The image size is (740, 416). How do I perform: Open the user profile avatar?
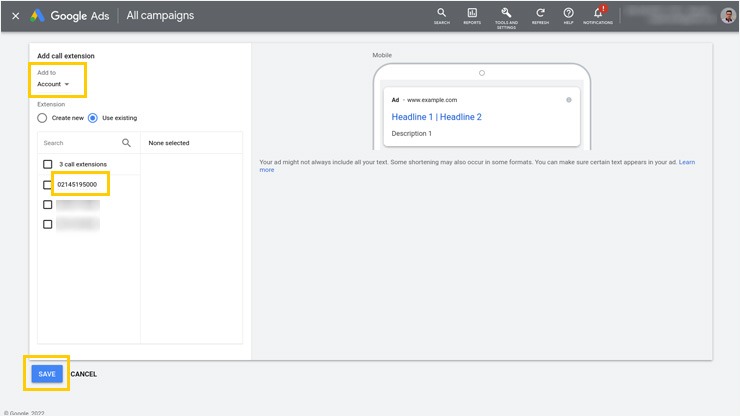point(727,16)
